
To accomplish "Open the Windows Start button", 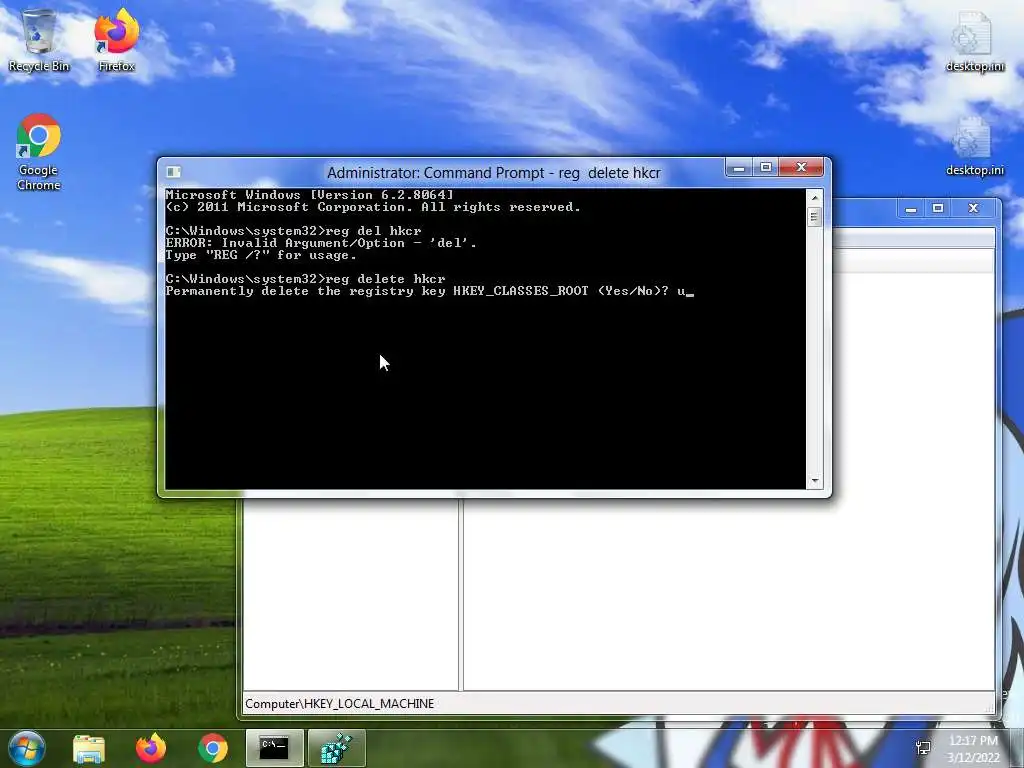I will (27, 748).
